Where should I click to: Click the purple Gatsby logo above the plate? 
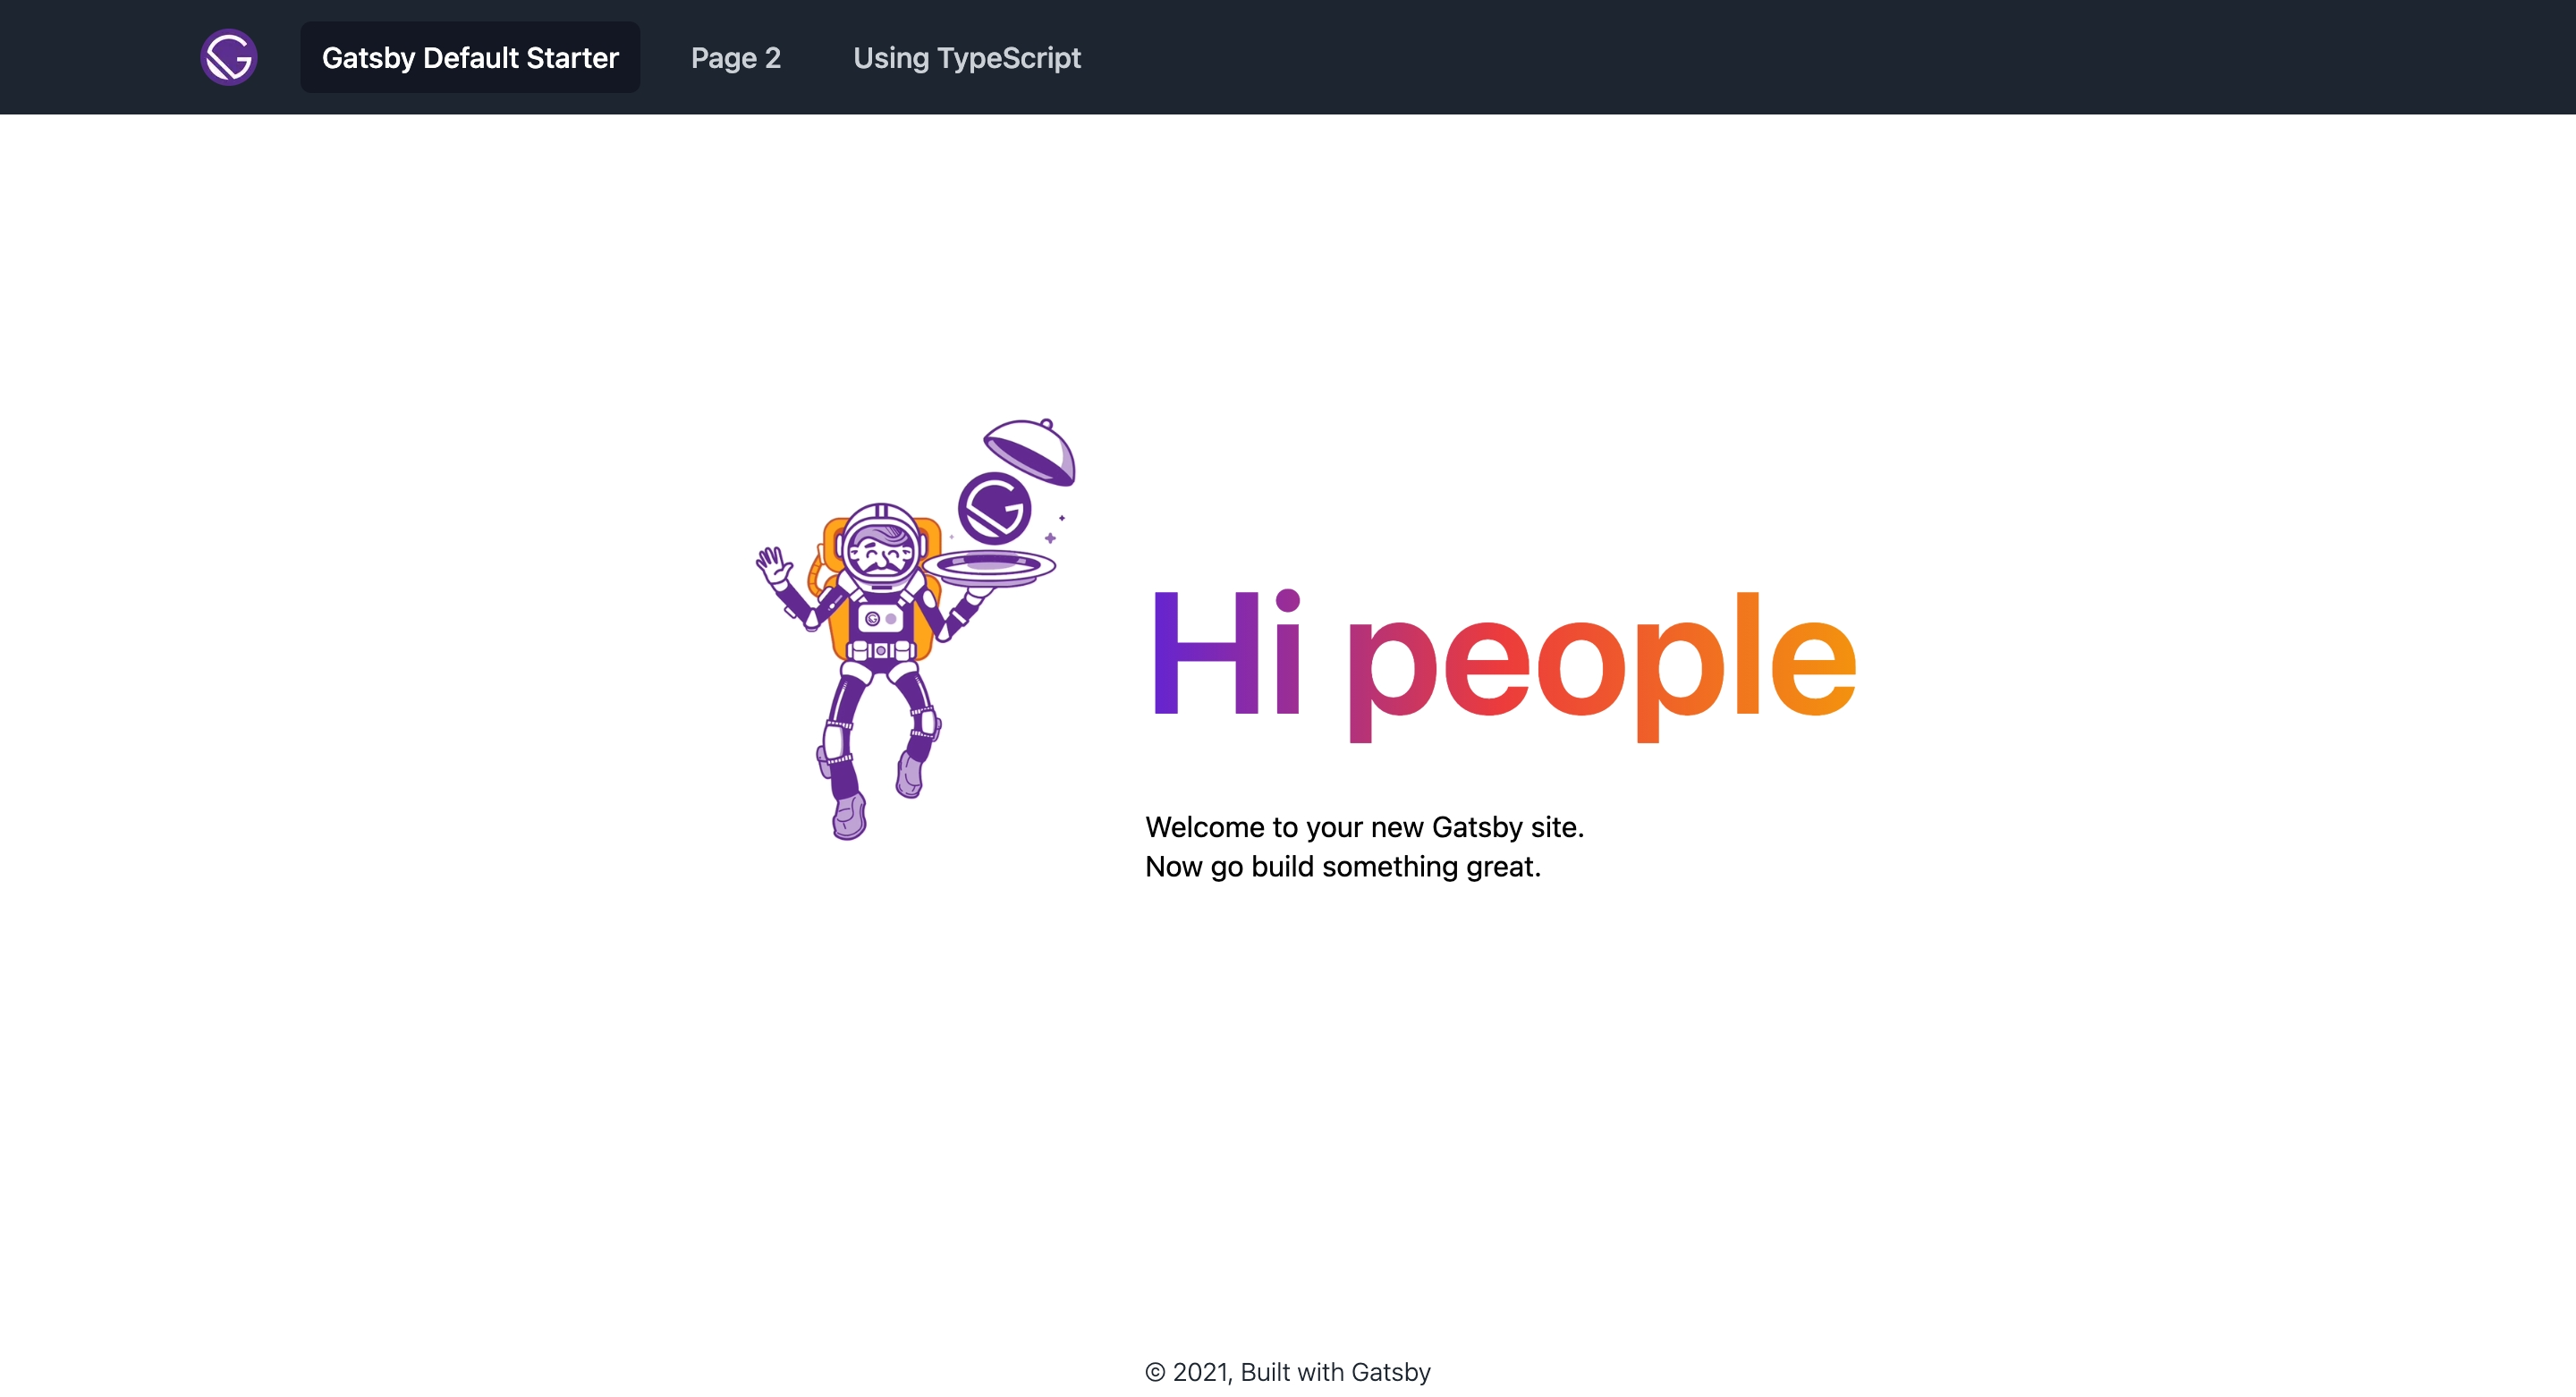click(994, 508)
